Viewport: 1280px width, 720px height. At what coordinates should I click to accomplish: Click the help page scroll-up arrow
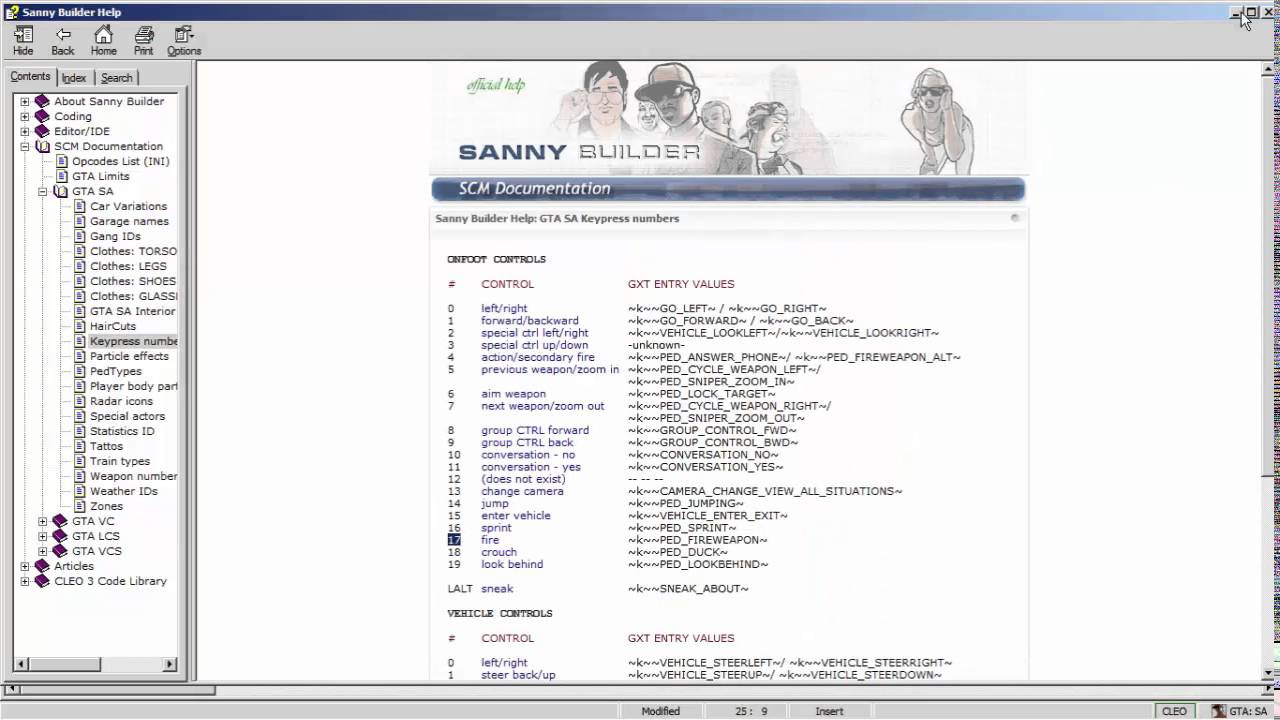point(1268,69)
